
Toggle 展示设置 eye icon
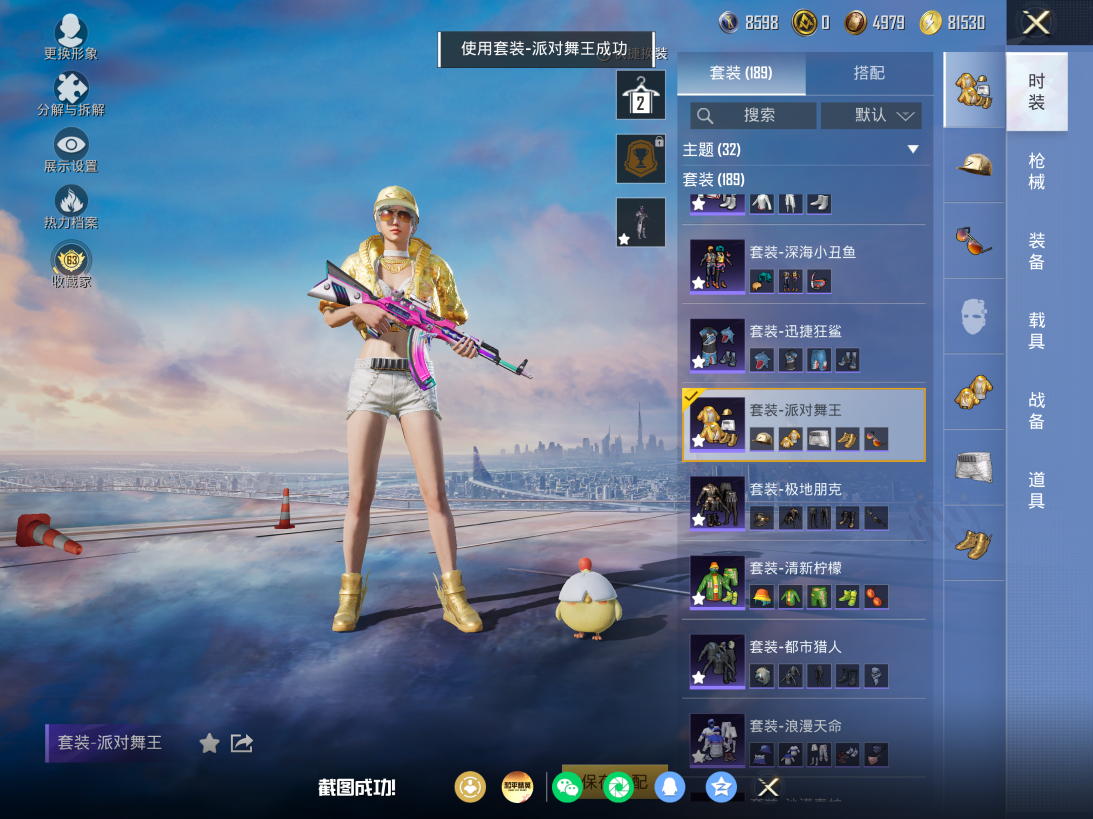tap(70, 151)
